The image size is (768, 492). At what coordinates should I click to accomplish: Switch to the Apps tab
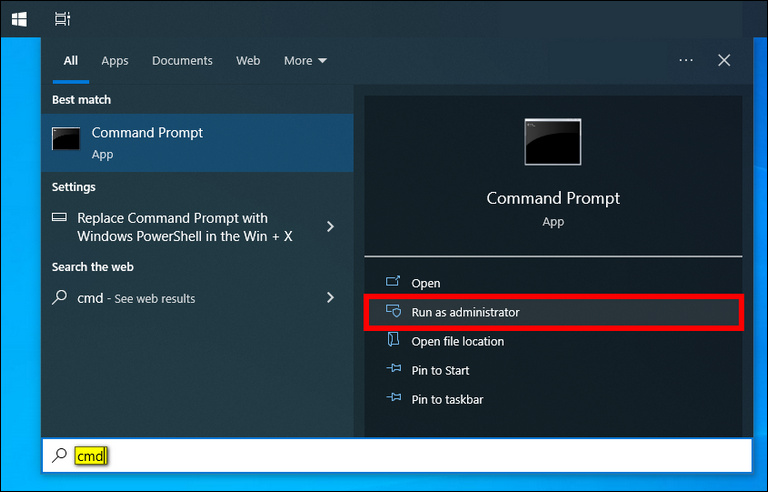click(x=115, y=61)
